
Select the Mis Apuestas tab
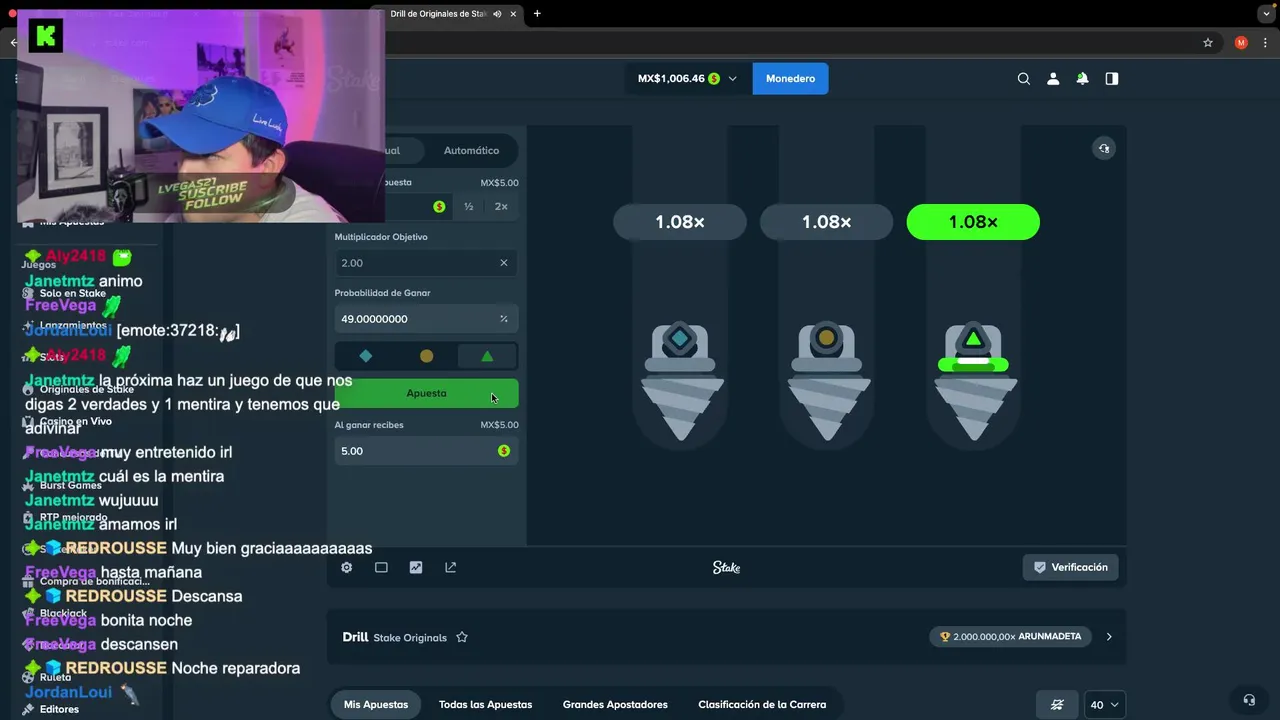coord(376,705)
